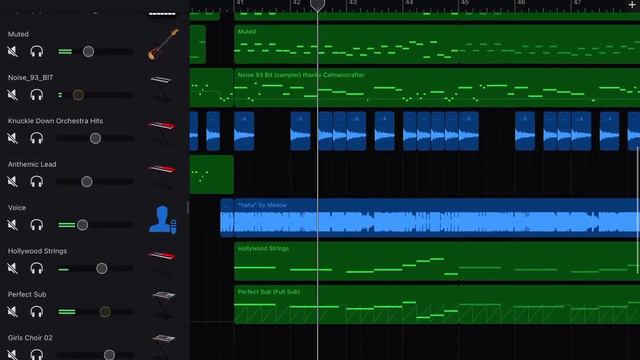Solo the Muted bass track
The image size is (640, 360).
(x=37, y=51)
